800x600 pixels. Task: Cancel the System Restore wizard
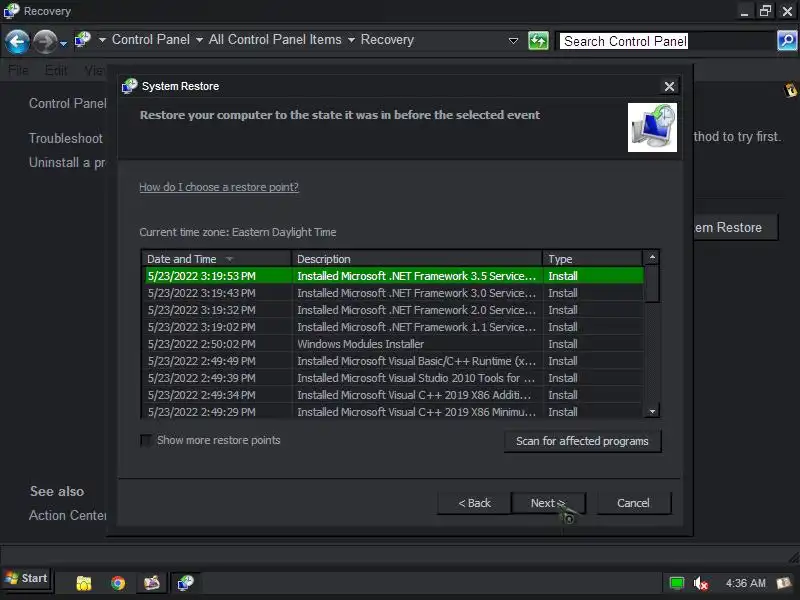tap(633, 503)
